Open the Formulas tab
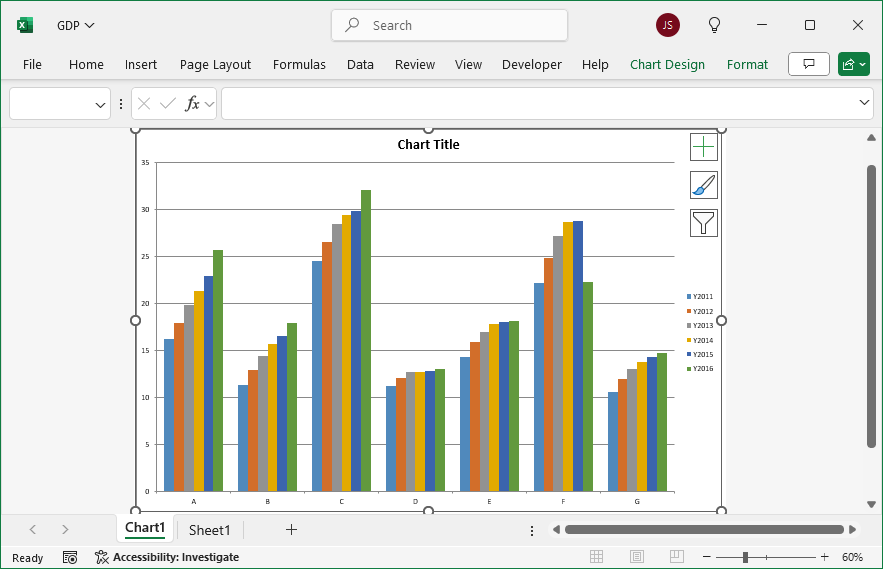The width and height of the screenshot is (883, 569). pyautogui.click(x=299, y=65)
